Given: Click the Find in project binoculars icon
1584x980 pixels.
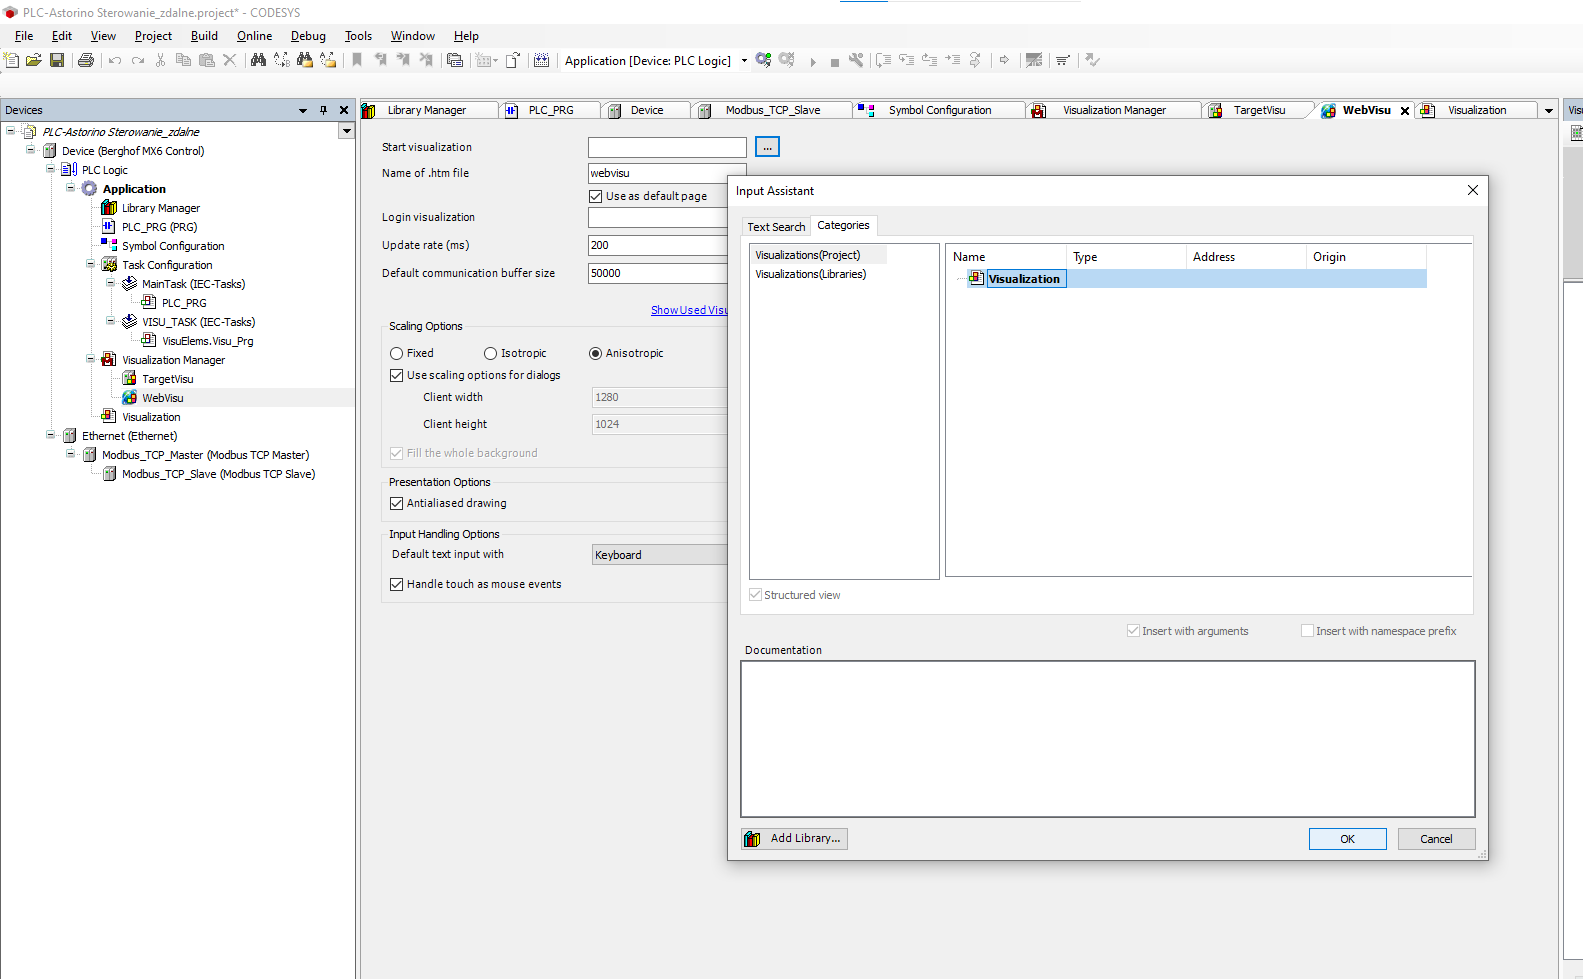Looking at the screenshot, I should coord(305,60).
